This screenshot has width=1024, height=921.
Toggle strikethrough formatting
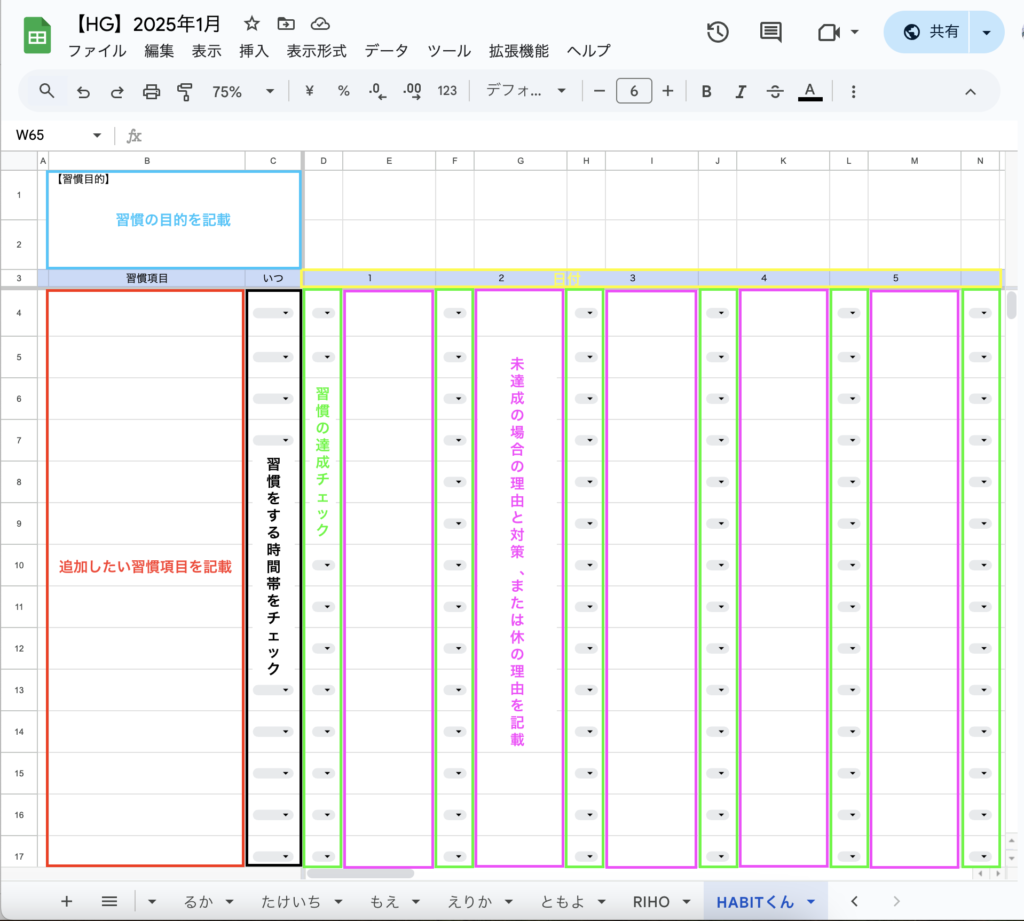point(775,91)
